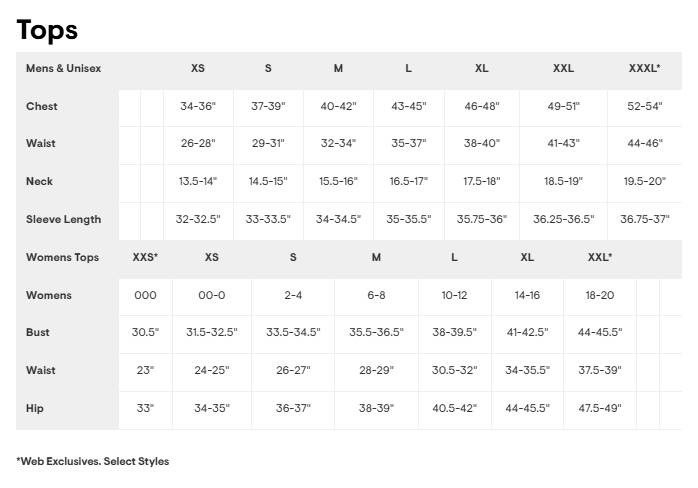Click the "Neck" row label
698x488 pixels.
tap(40, 181)
